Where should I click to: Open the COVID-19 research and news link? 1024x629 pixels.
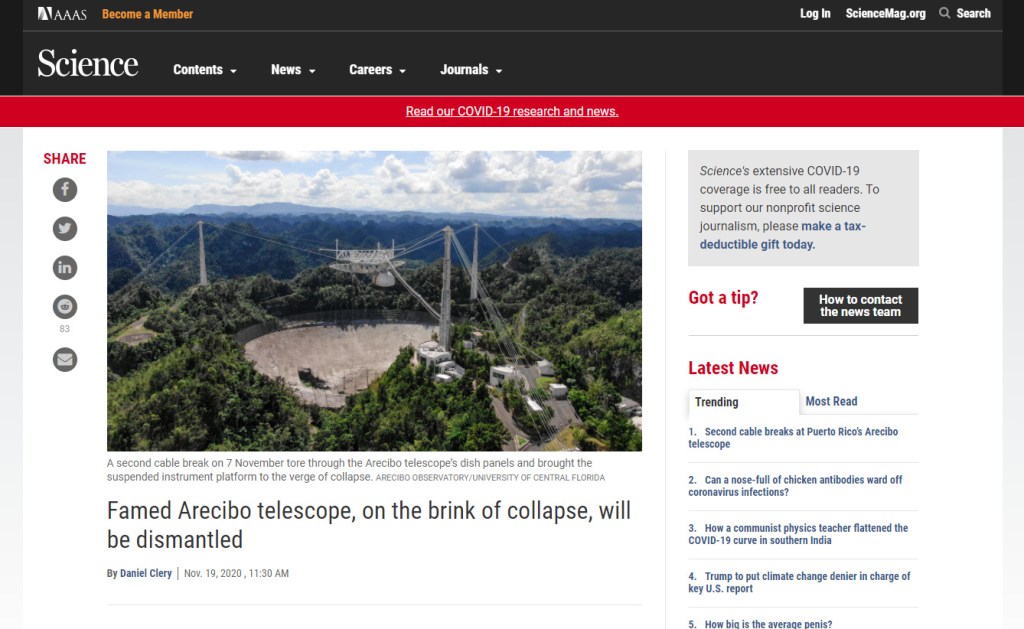click(x=512, y=111)
